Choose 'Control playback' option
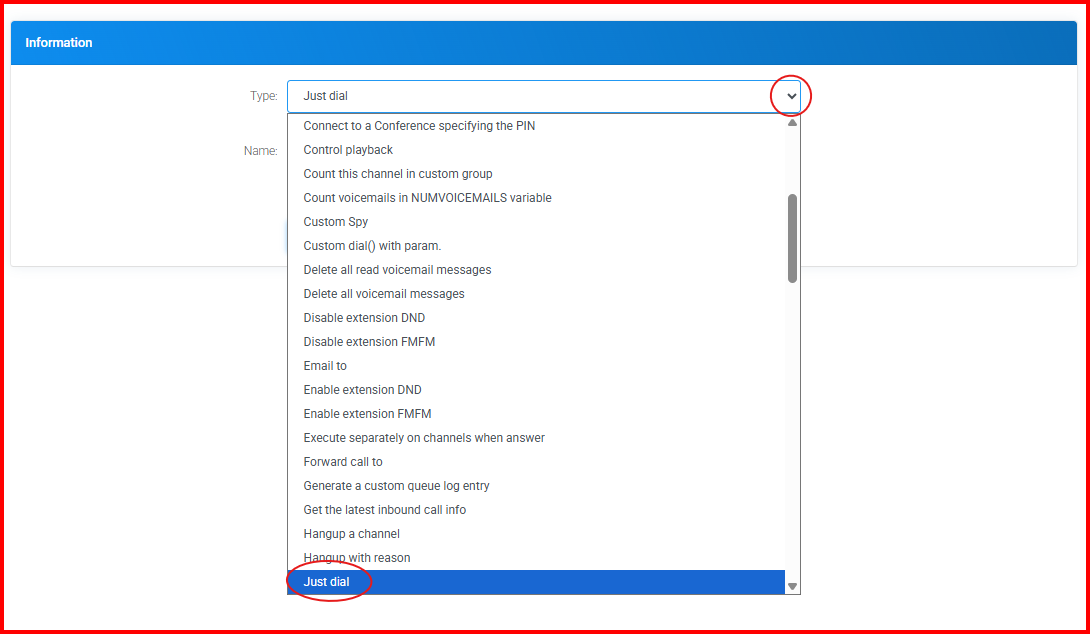1090x634 pixels. (x=348, y=150)
